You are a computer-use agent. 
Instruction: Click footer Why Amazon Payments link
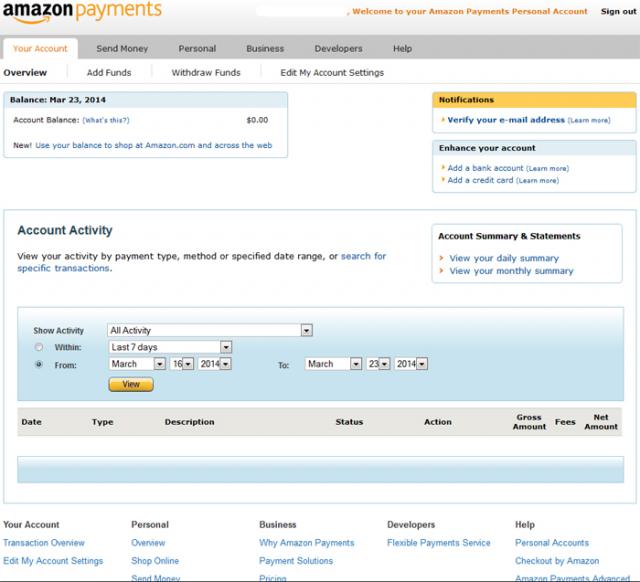(307, 542)
